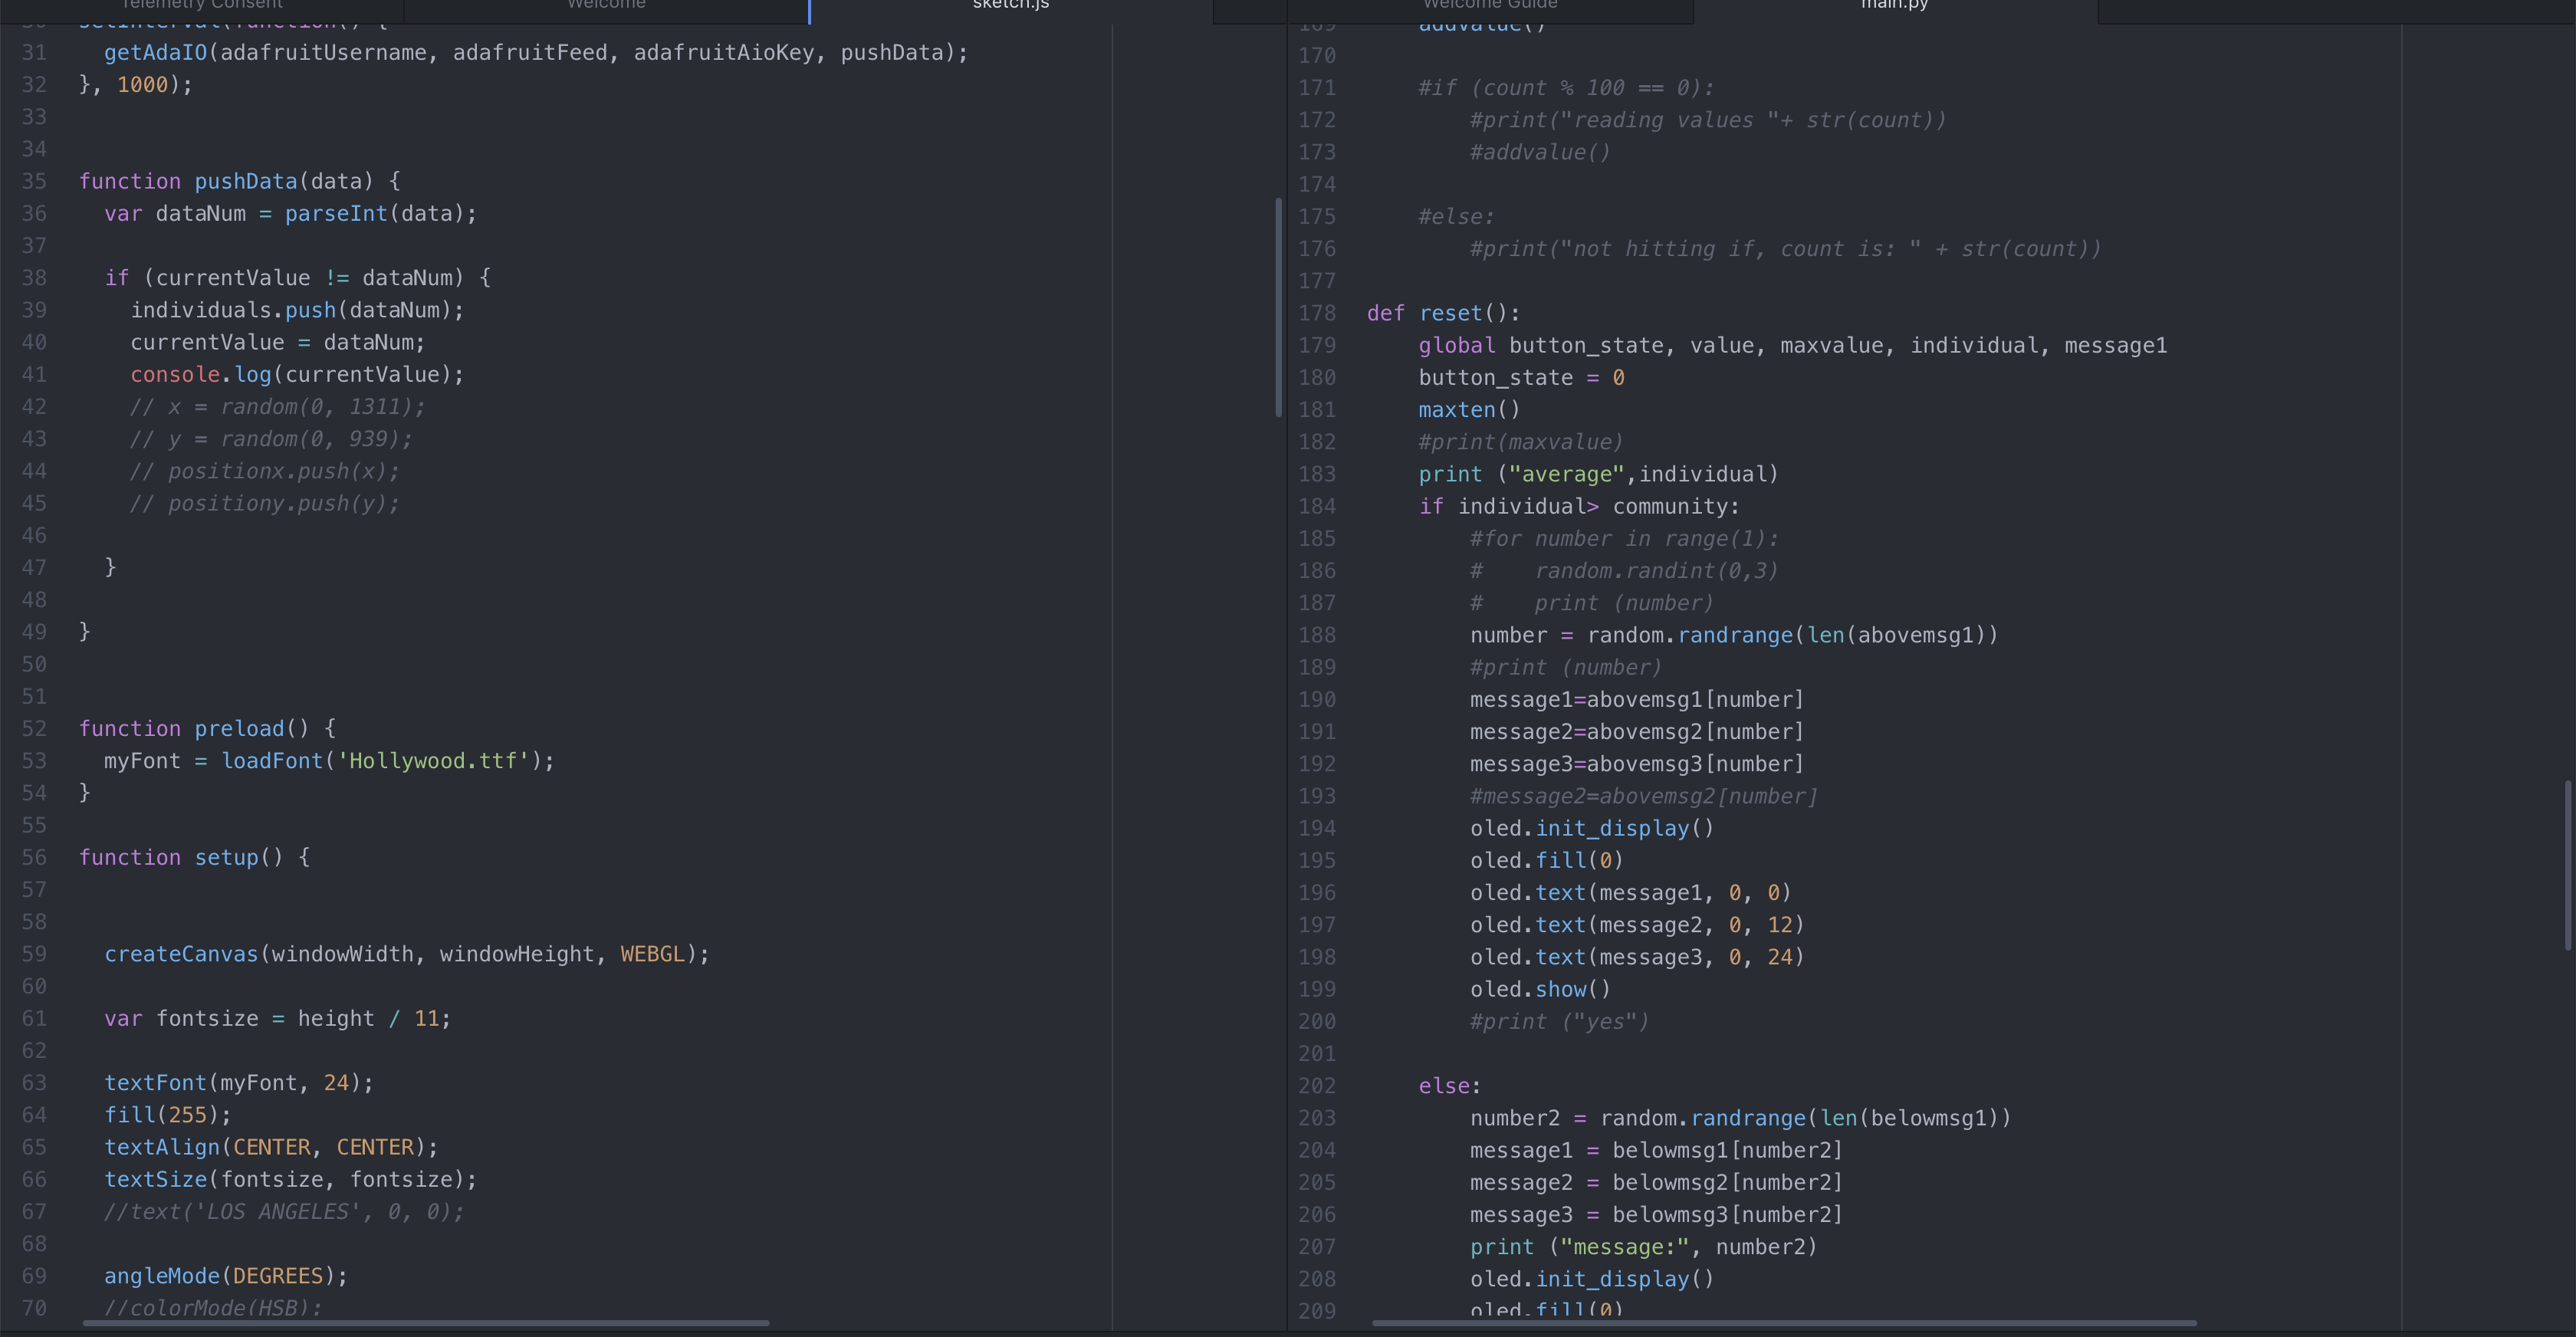The image size is (2576, 1337).
Task: Click 'angleMode(DEGREES);' line
Action: click(226, 1276)
